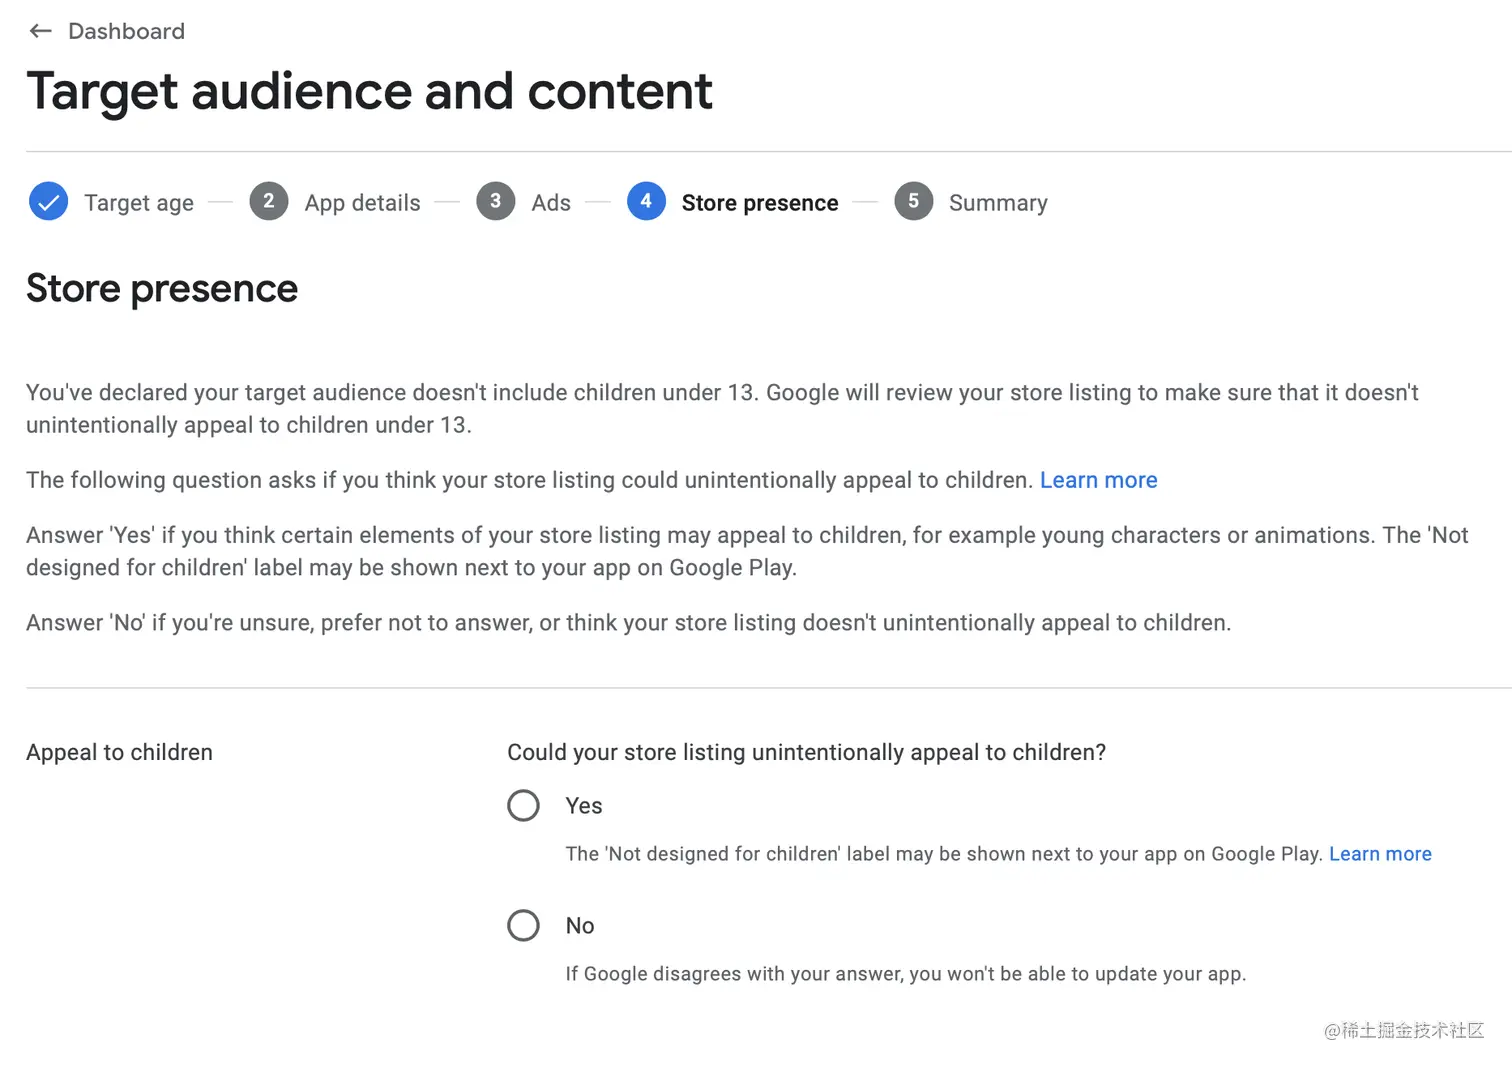Click the step 3 circle icon

point(495,202)
